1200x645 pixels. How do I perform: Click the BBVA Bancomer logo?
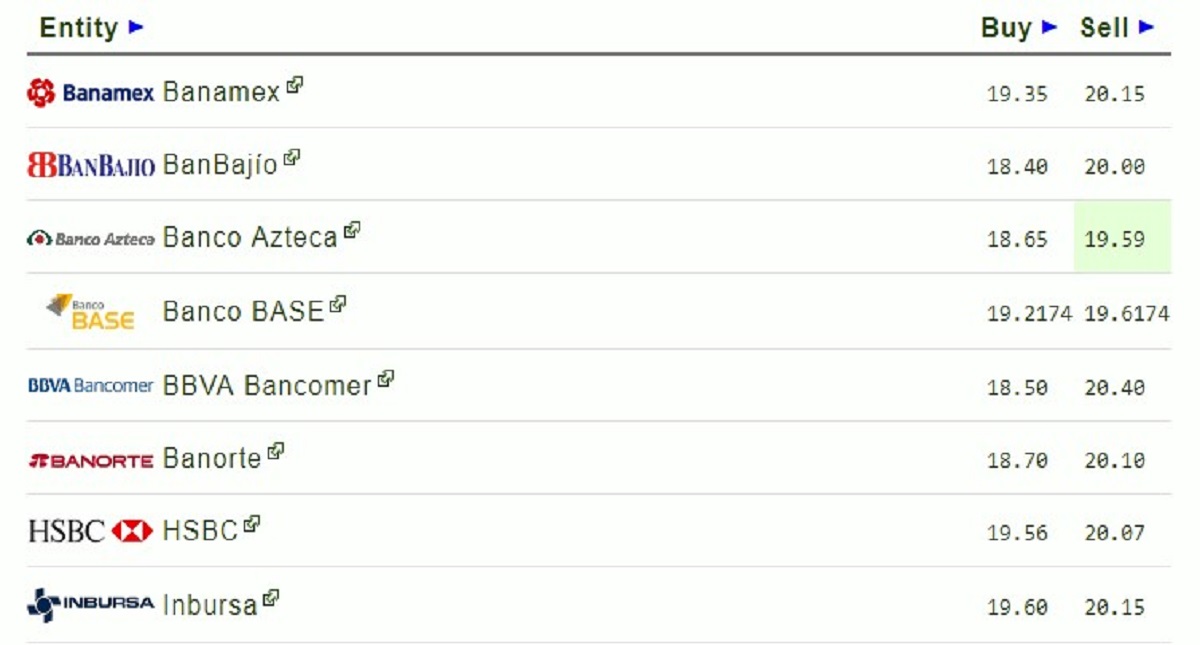90,385
